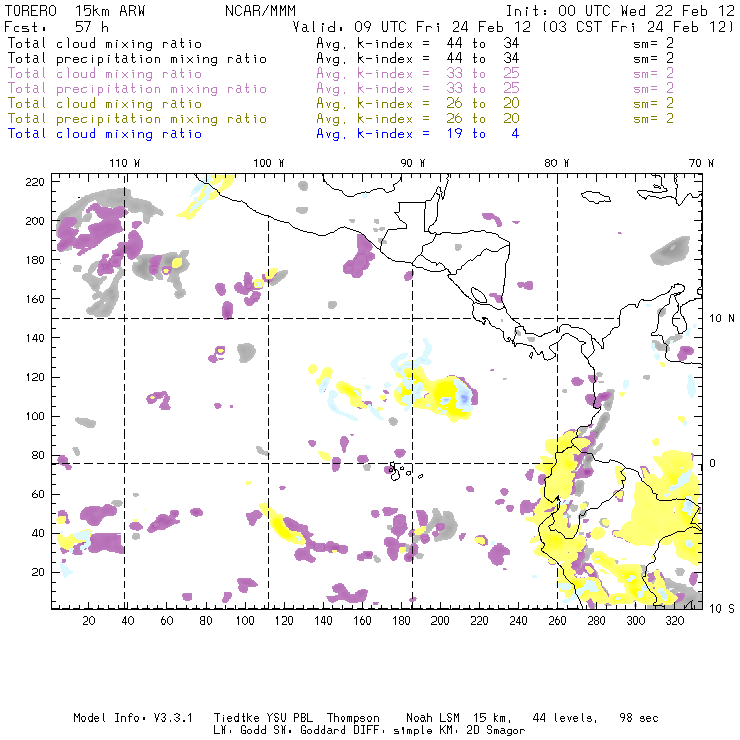Click the 'TORERO 15km ARW' title text
Screen dimensions: 740x740
click(75, 11)
